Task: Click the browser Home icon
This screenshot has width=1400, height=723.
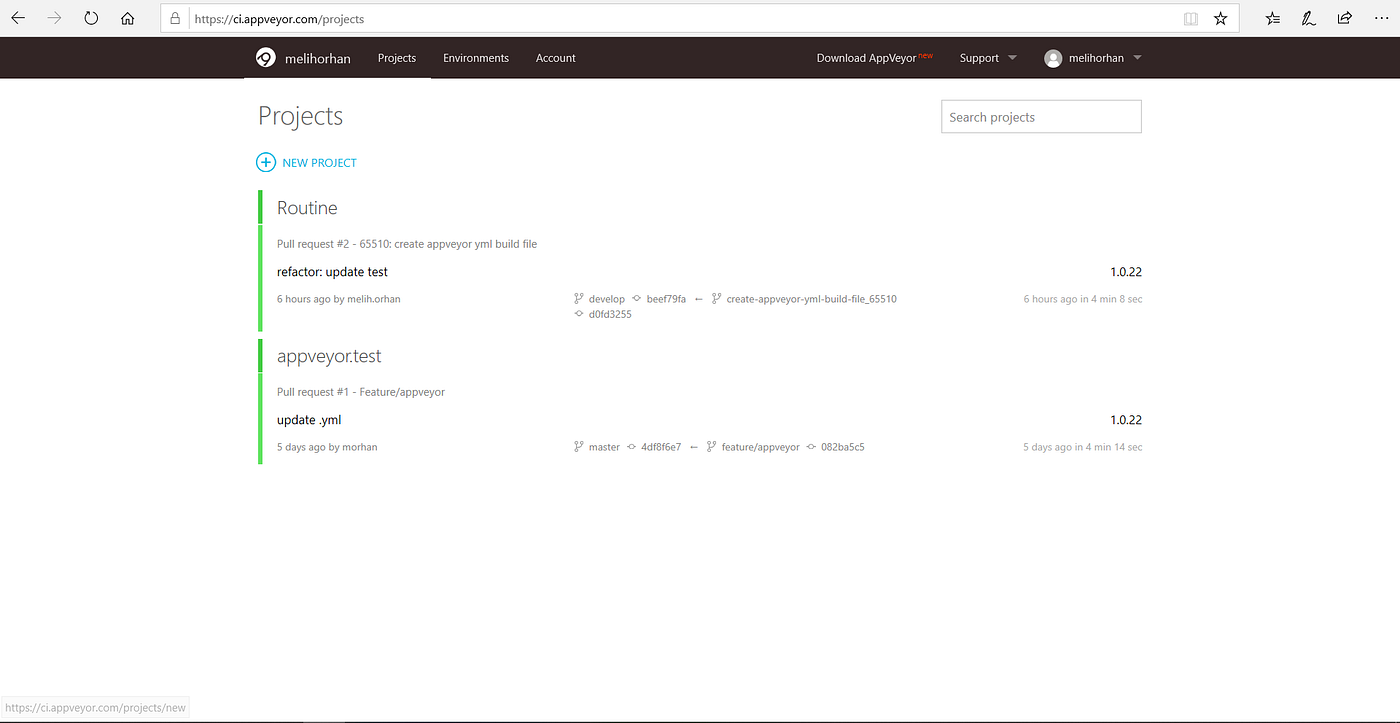Action: pos(127,18)
